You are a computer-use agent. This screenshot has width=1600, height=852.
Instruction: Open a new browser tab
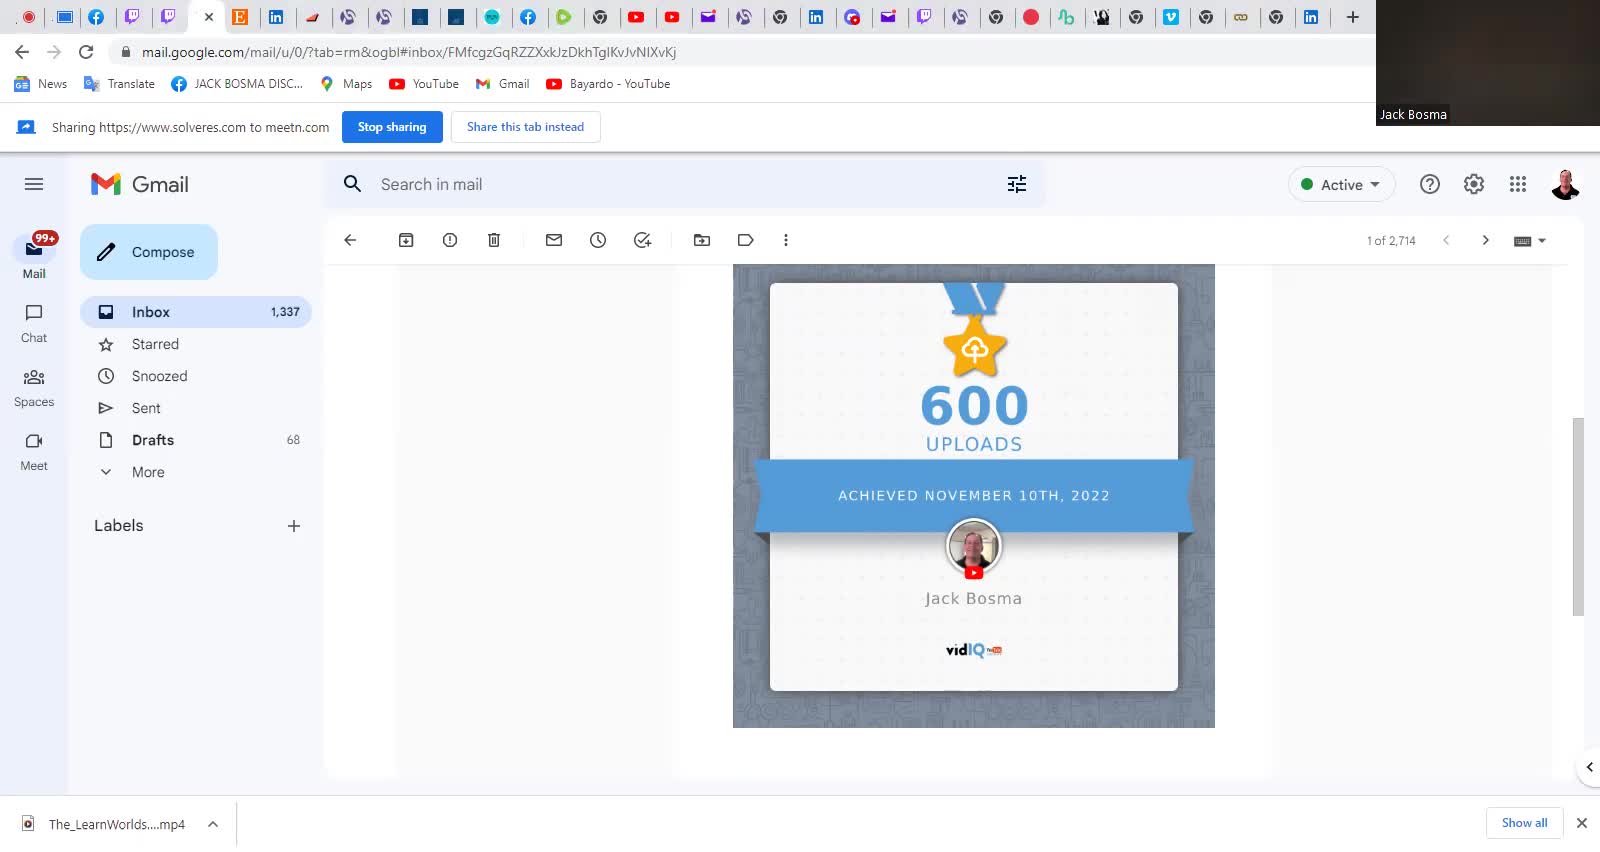tap(1352, 17)
